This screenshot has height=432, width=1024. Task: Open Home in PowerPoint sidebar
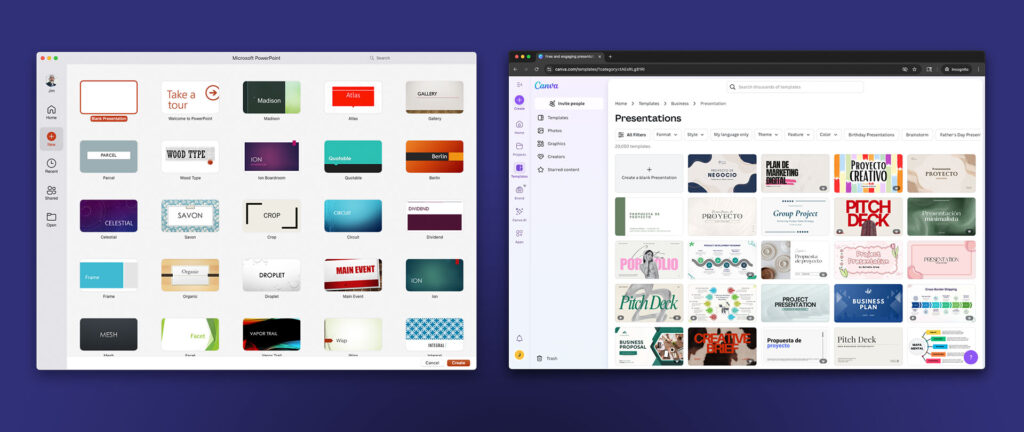[x=51, y=112]
